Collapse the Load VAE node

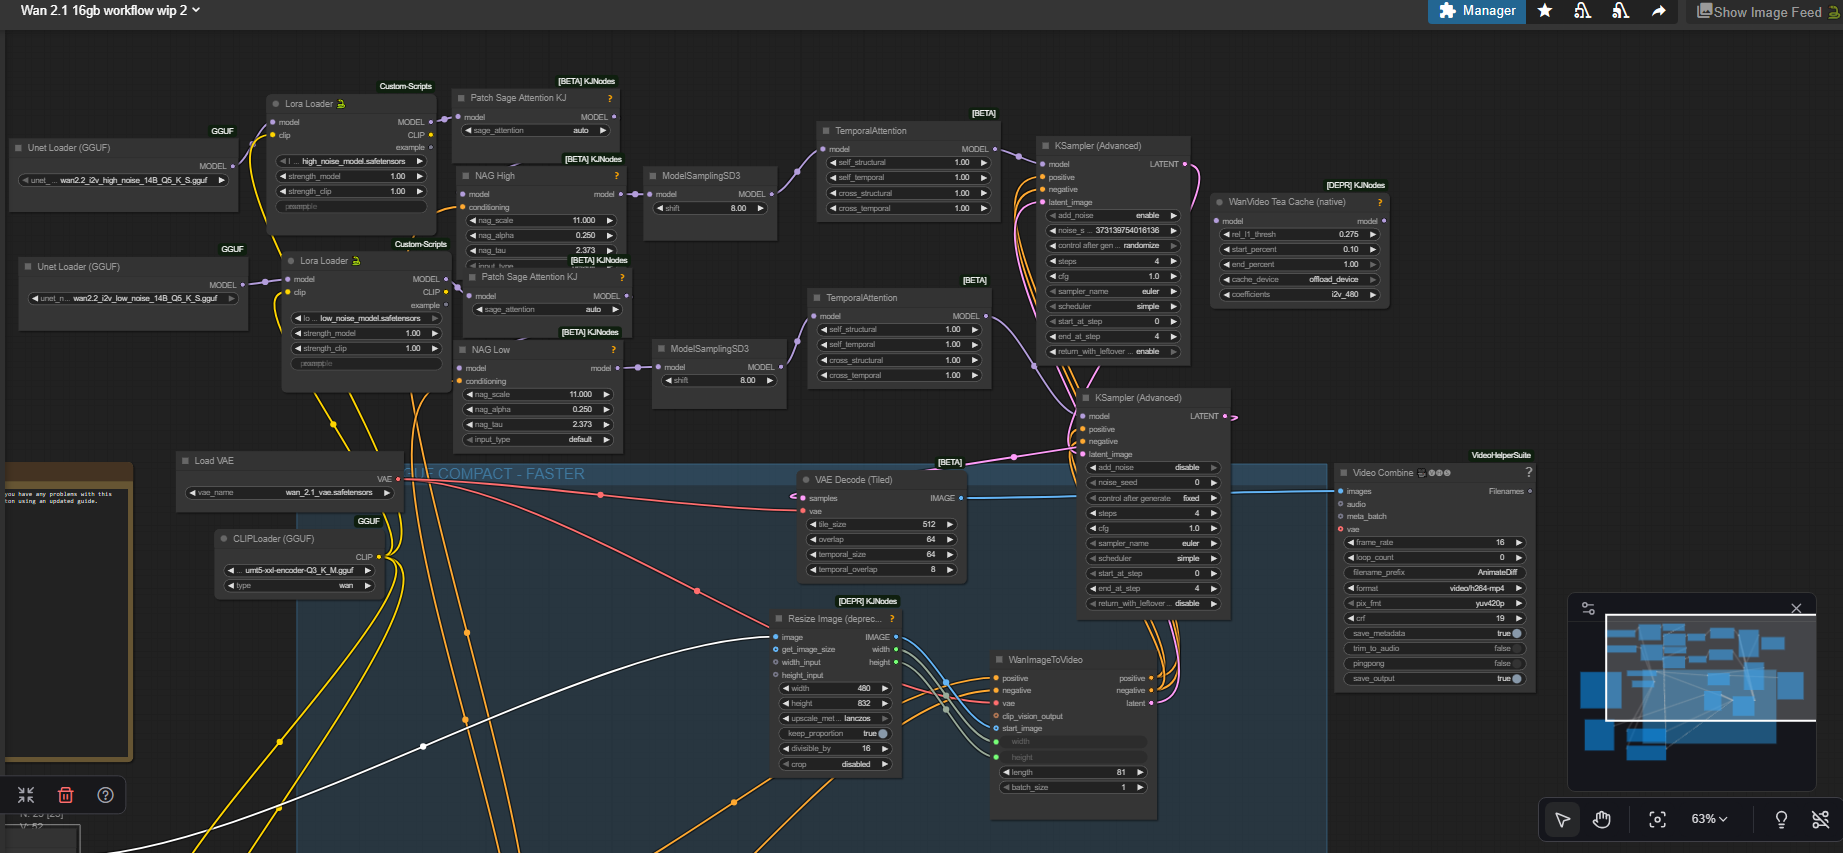(185, 461)
